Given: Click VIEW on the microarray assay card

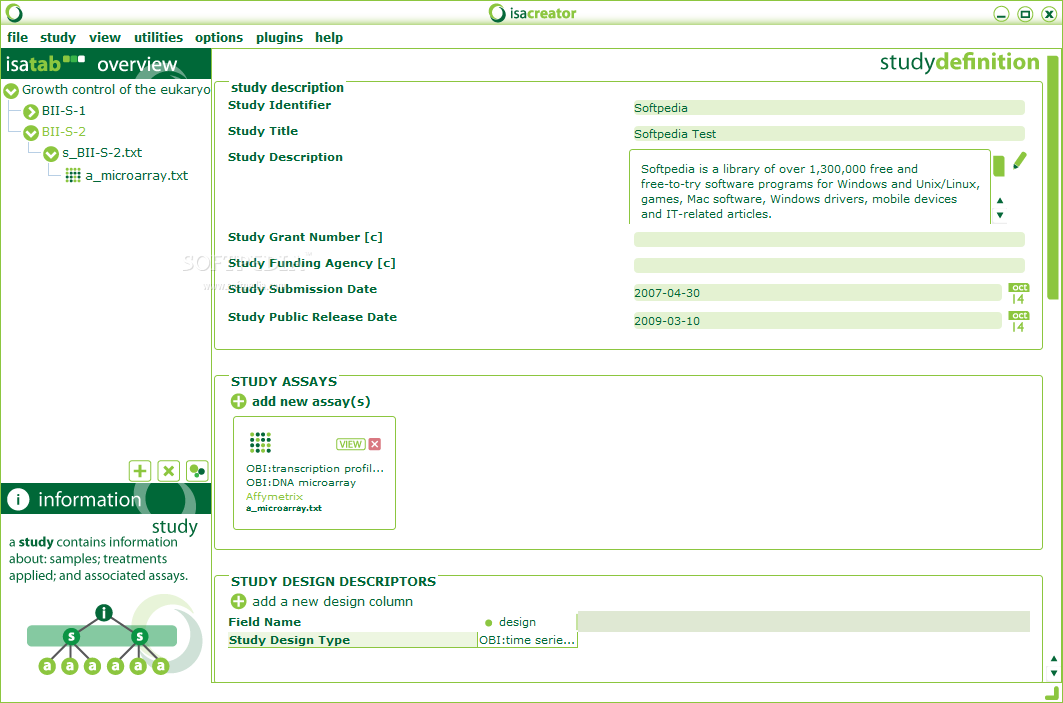Looking at the screenshot, I should [350, 444].
